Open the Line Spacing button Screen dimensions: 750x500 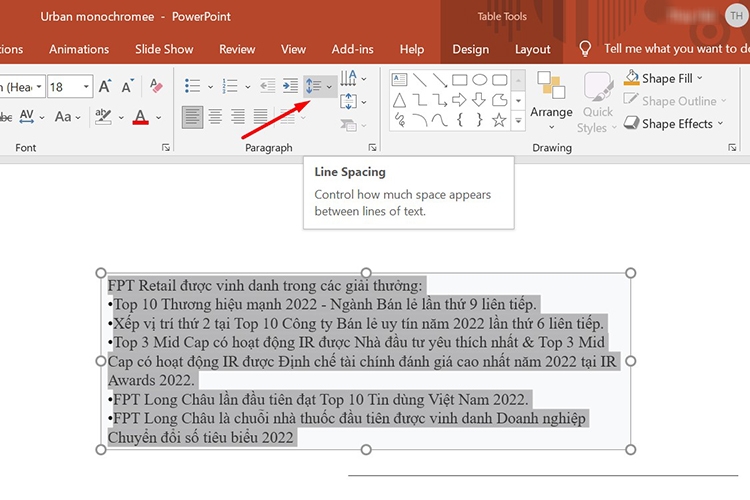313,86
